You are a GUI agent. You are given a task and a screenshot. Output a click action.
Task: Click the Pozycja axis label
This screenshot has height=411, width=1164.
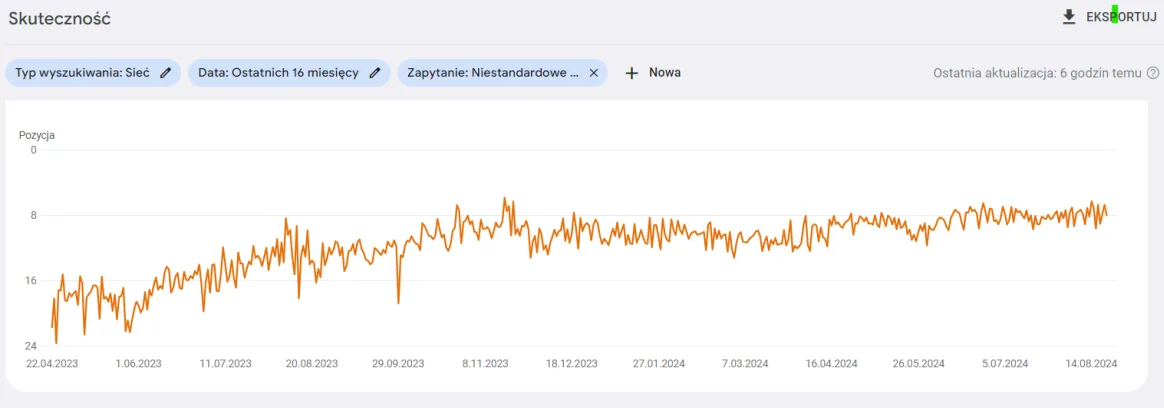click(37, 135)
